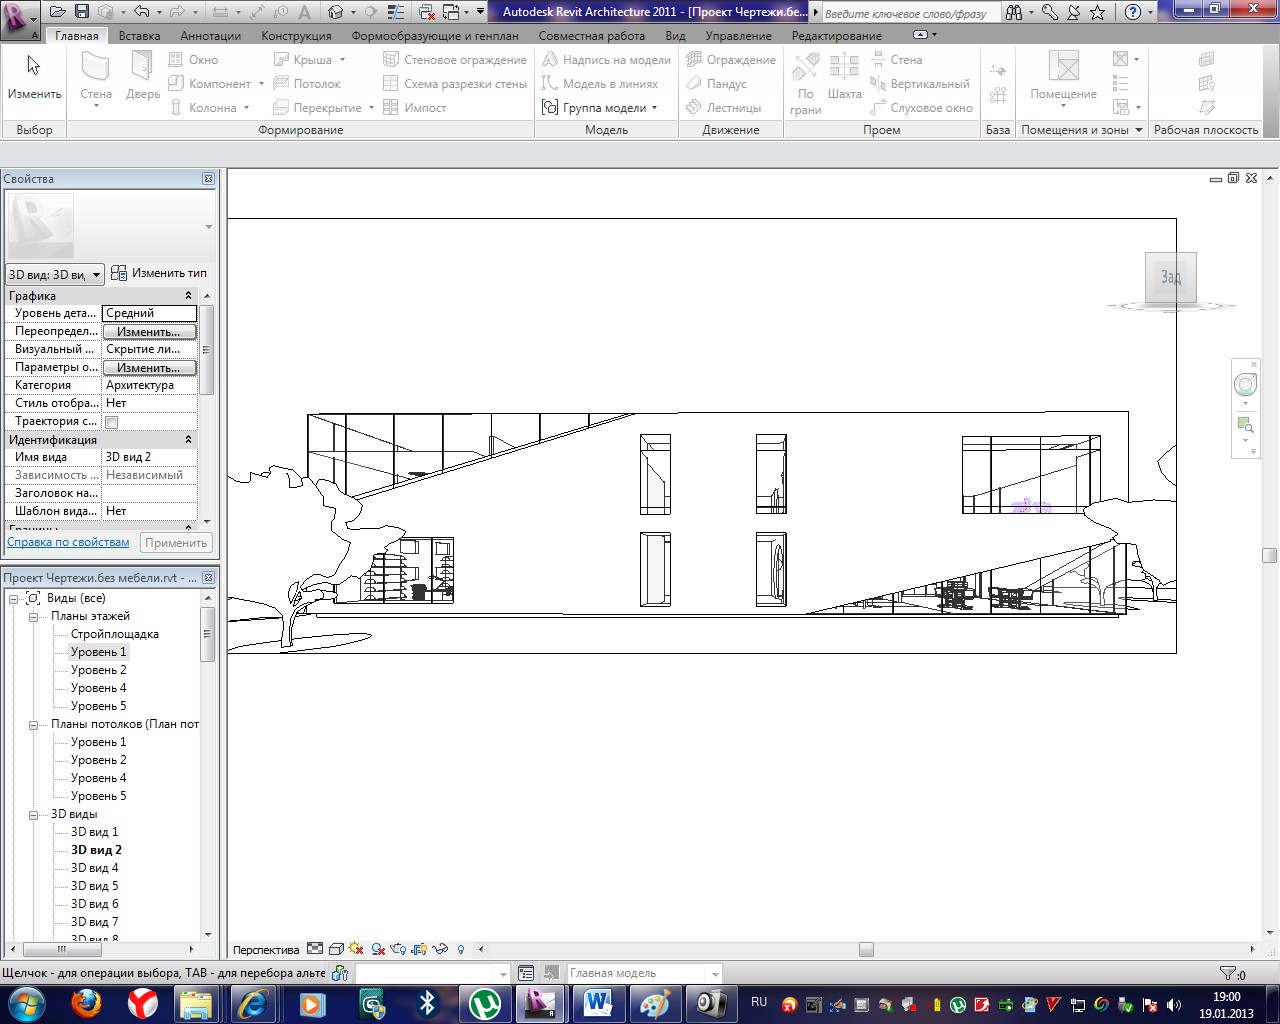The image size is (1280, 1024).
Task: Collapse the Идентификация properties section
Action: click(188, 440)
